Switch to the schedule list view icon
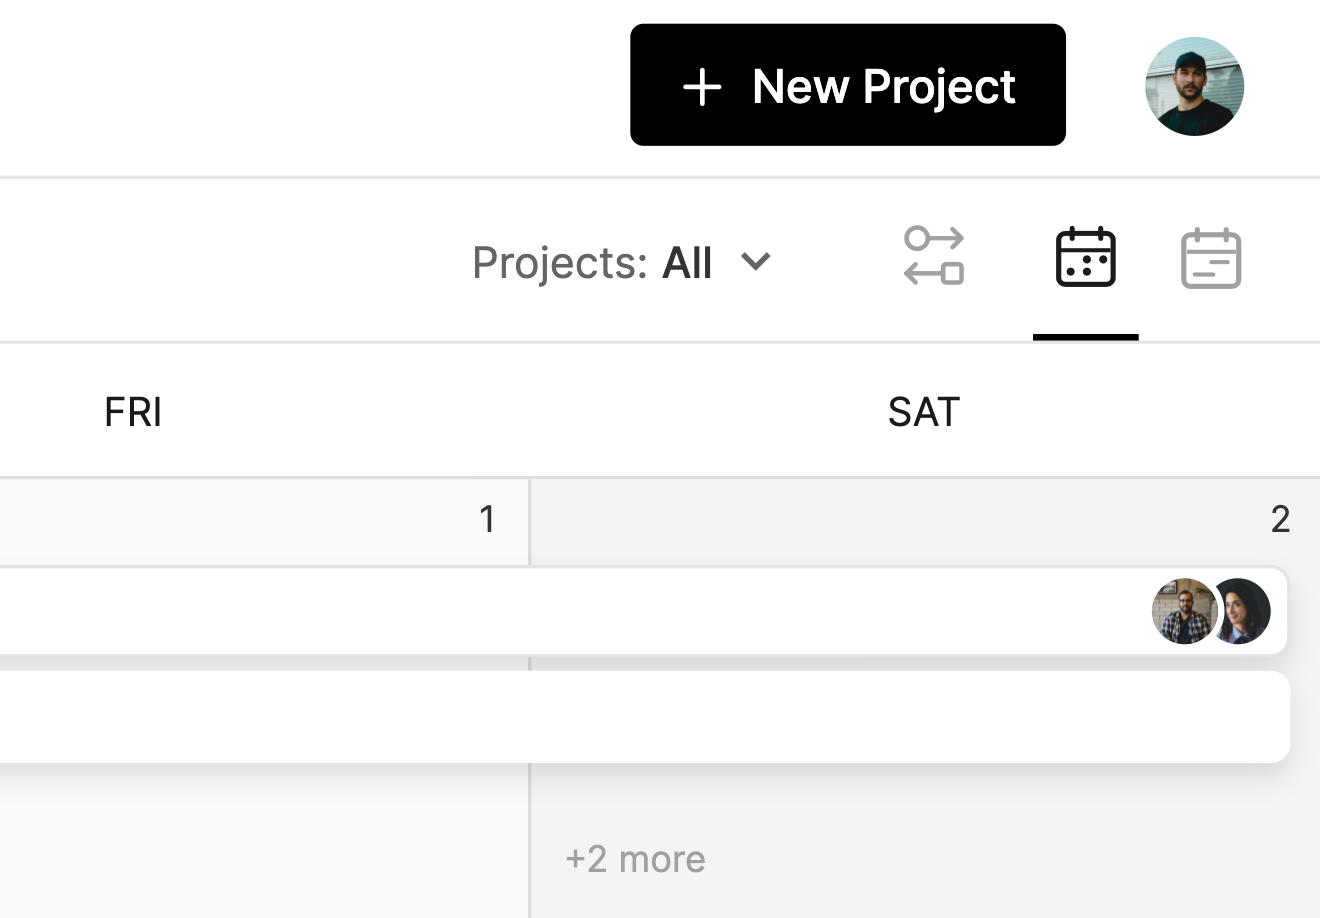This screenshot has height=918, width=1320. coord(1210,258)
